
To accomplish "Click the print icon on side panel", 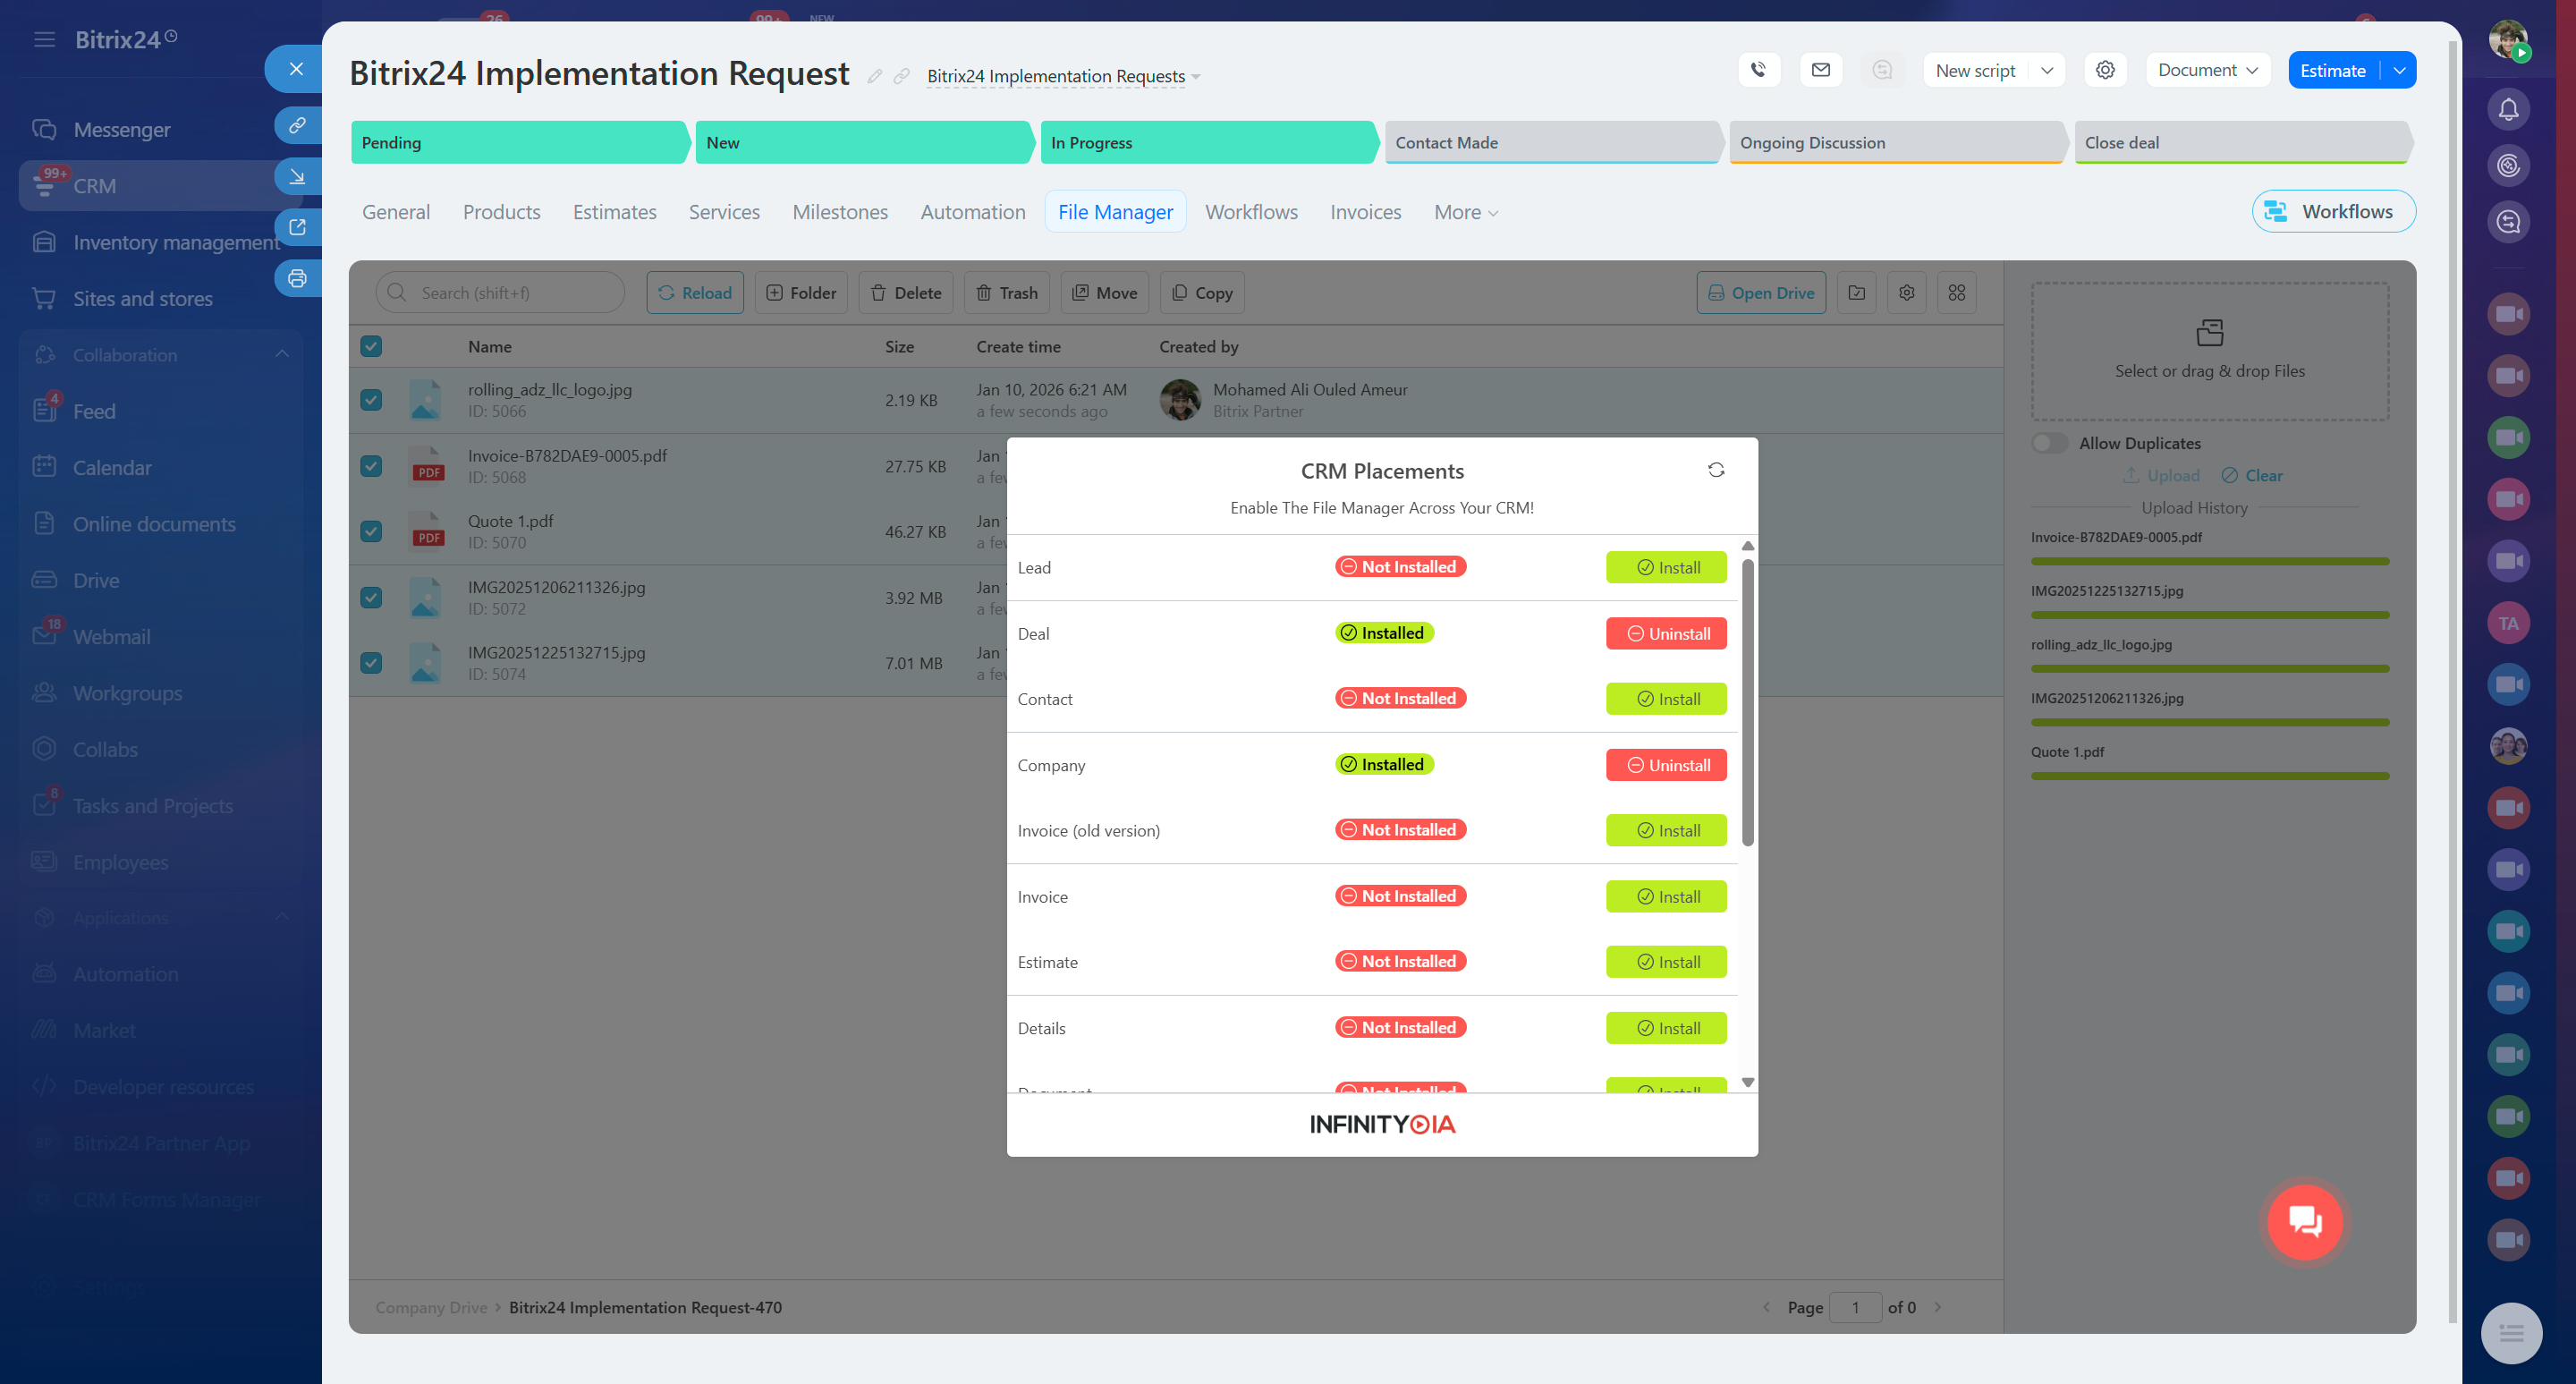I will pos(297,279).
